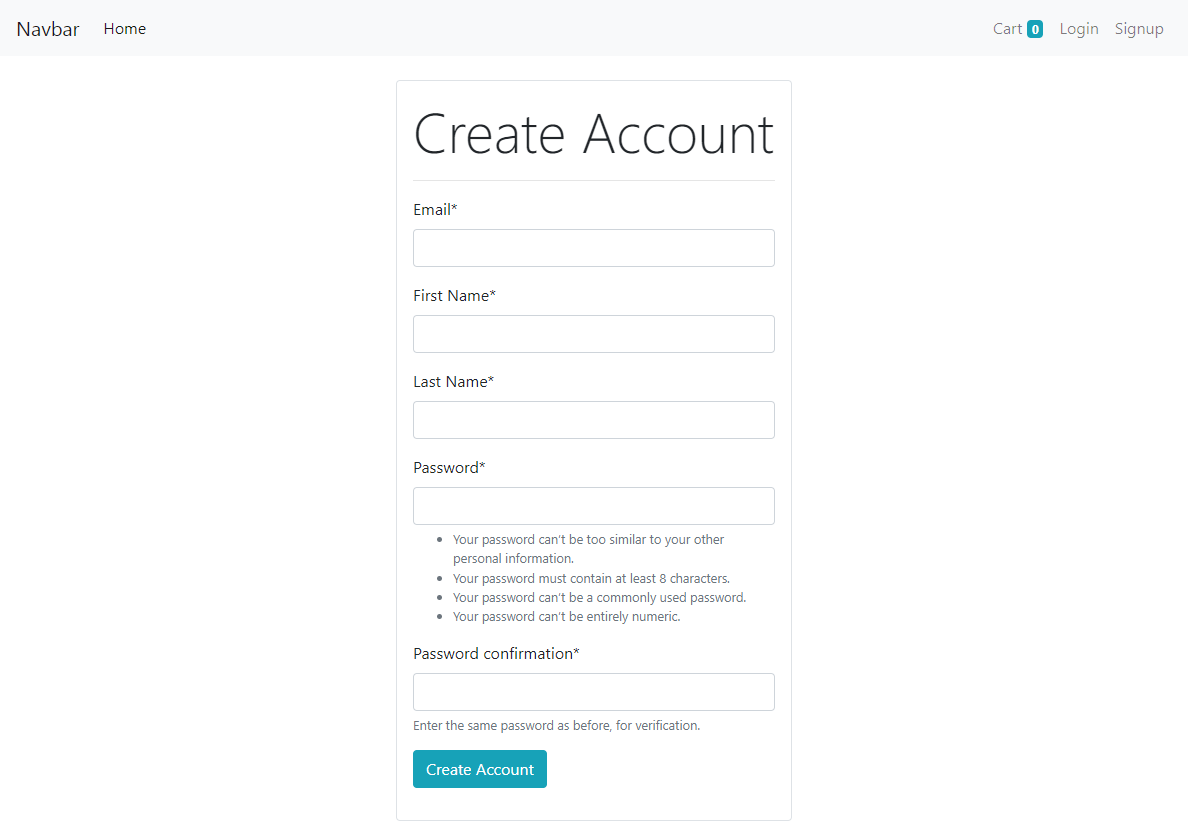Click the Password confirmation label

(x=494, y=653)
